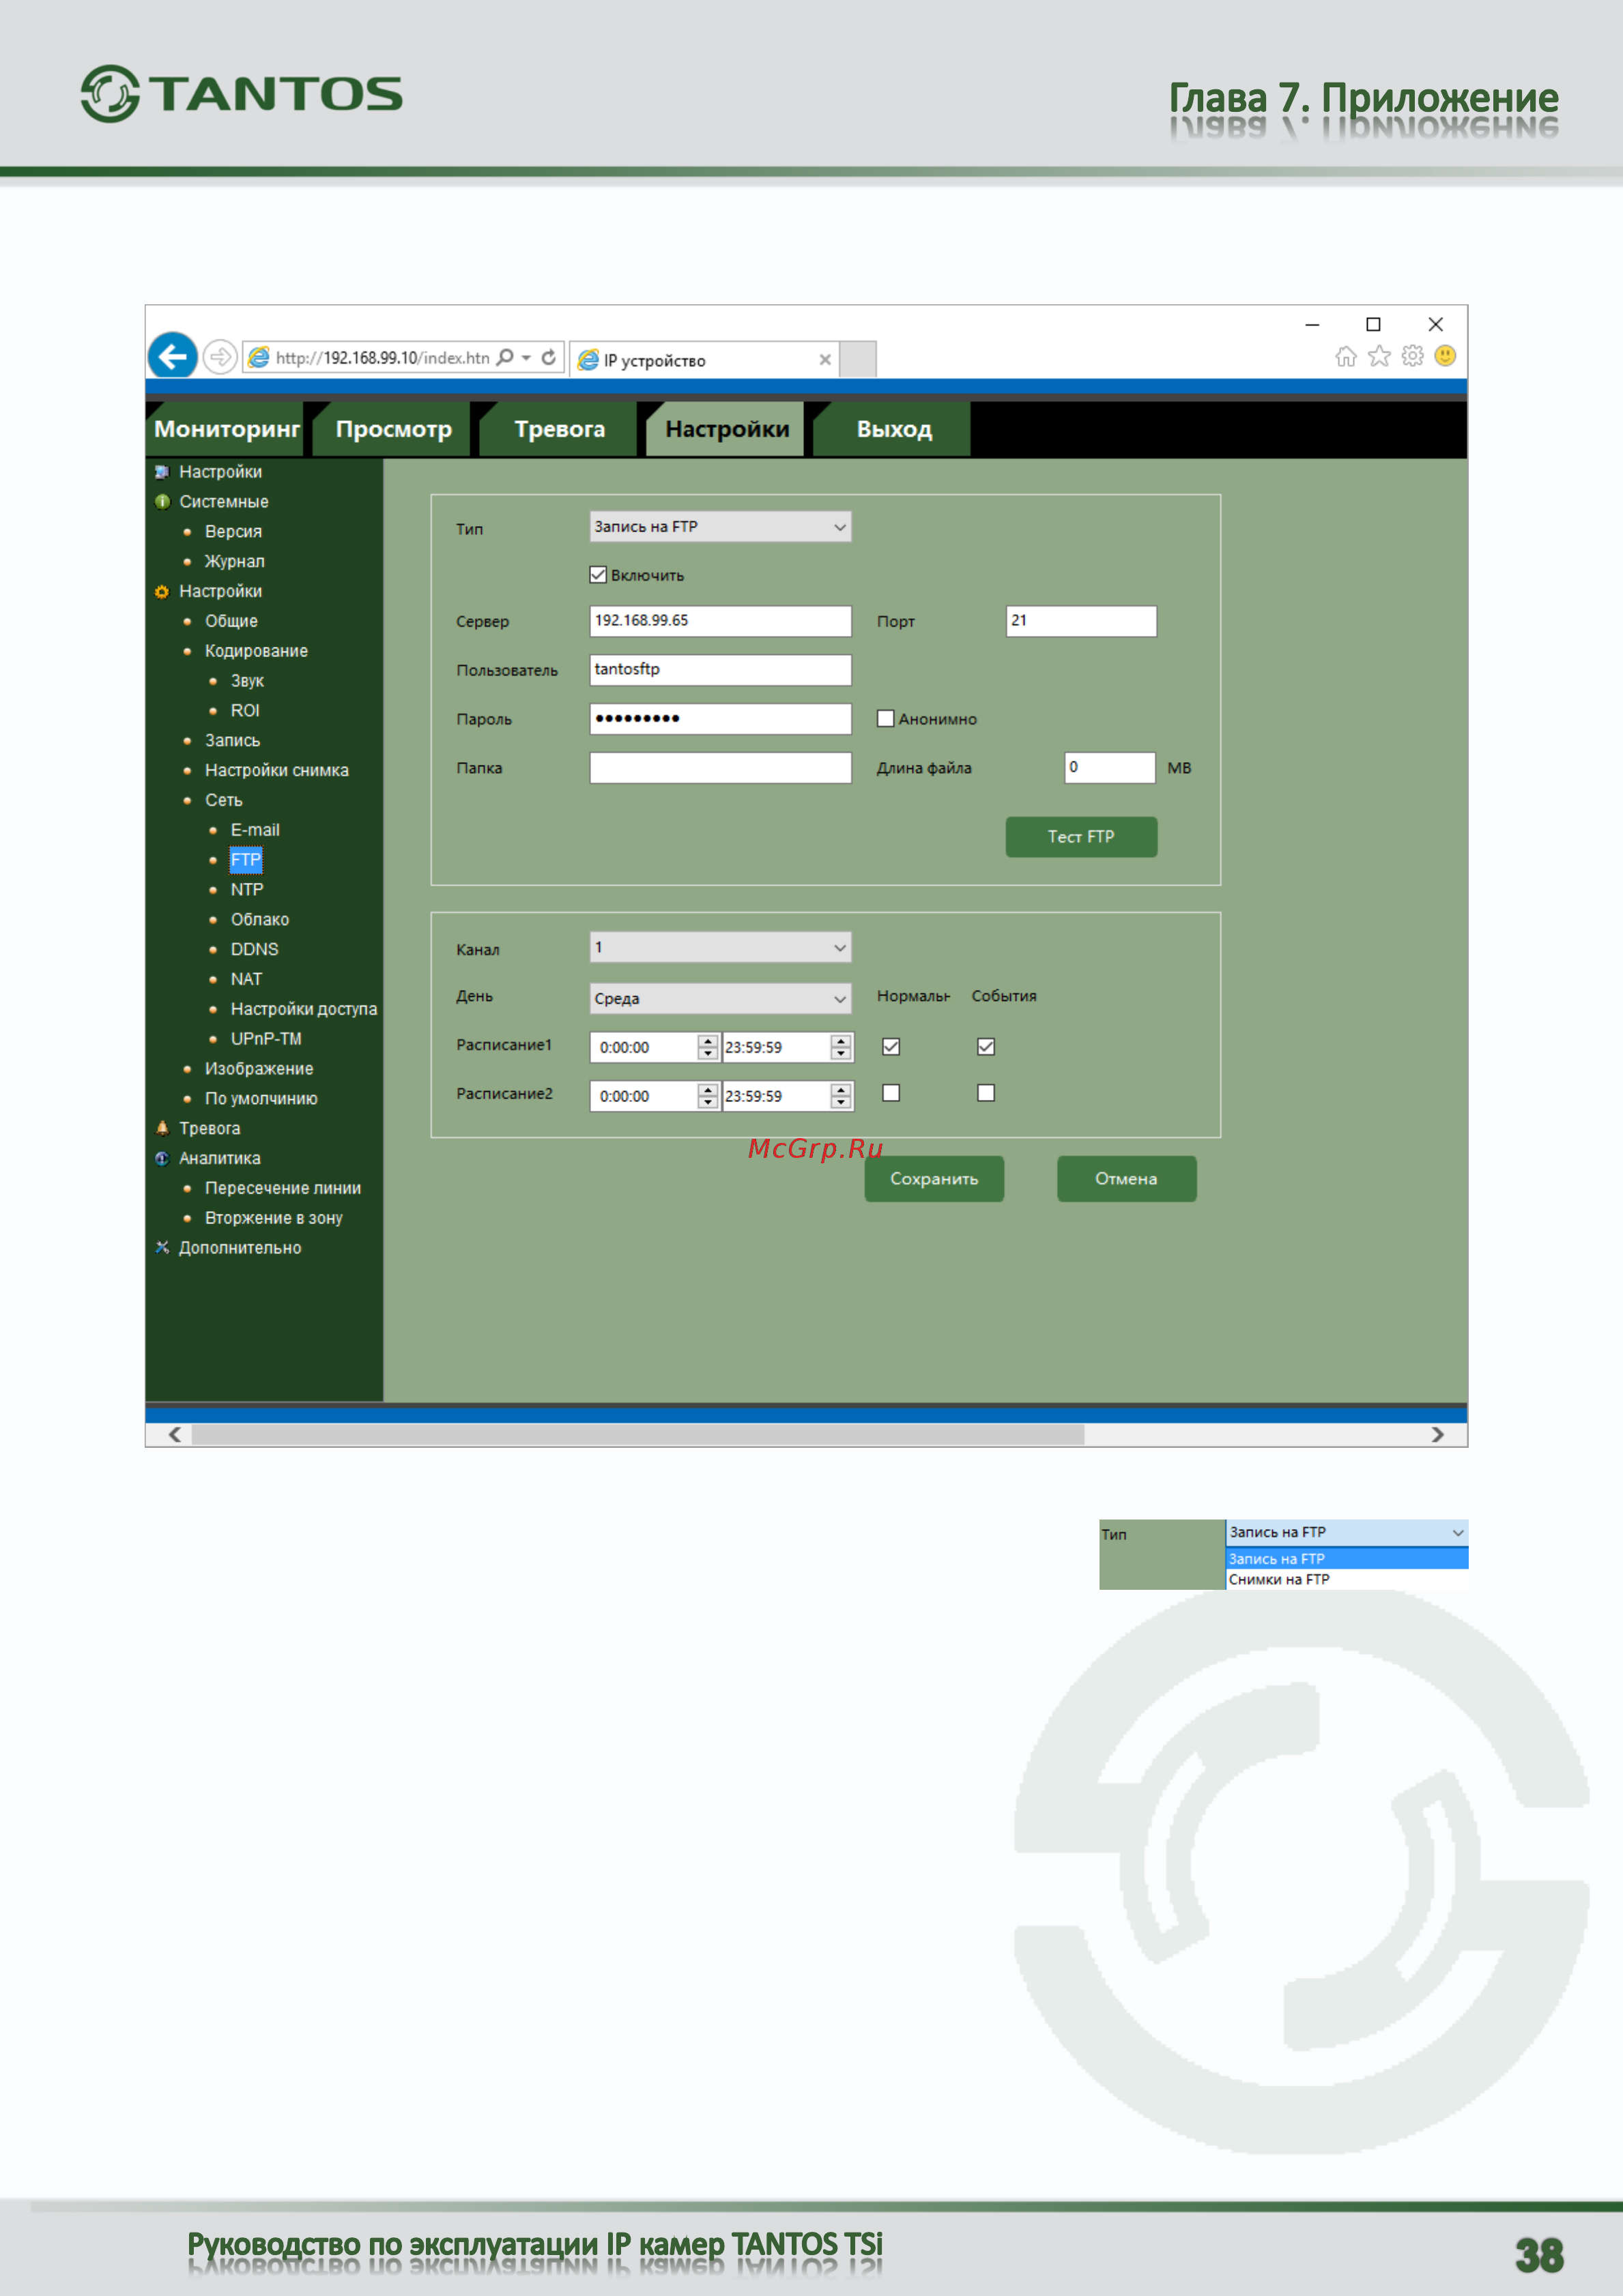
Task: Open the Тип dropdown in the form
Action: coord(720,527)
